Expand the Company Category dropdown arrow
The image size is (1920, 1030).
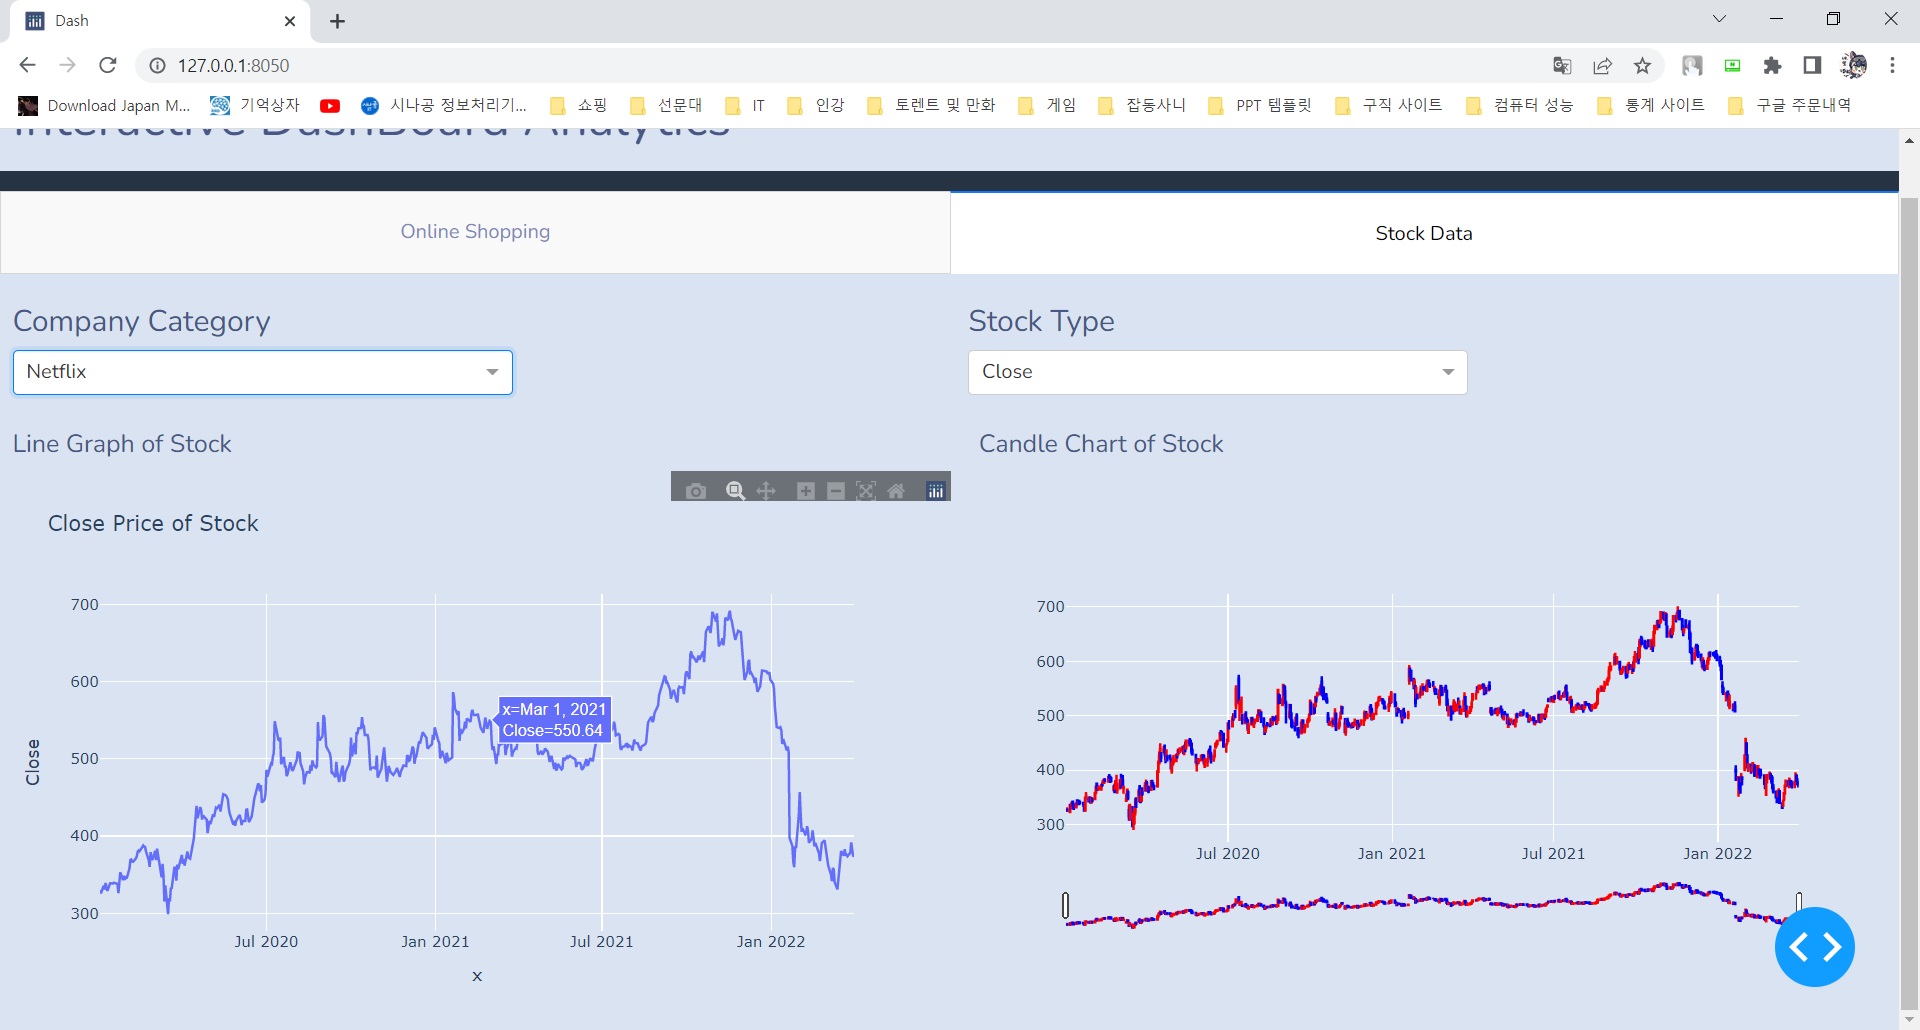point(492,372)
